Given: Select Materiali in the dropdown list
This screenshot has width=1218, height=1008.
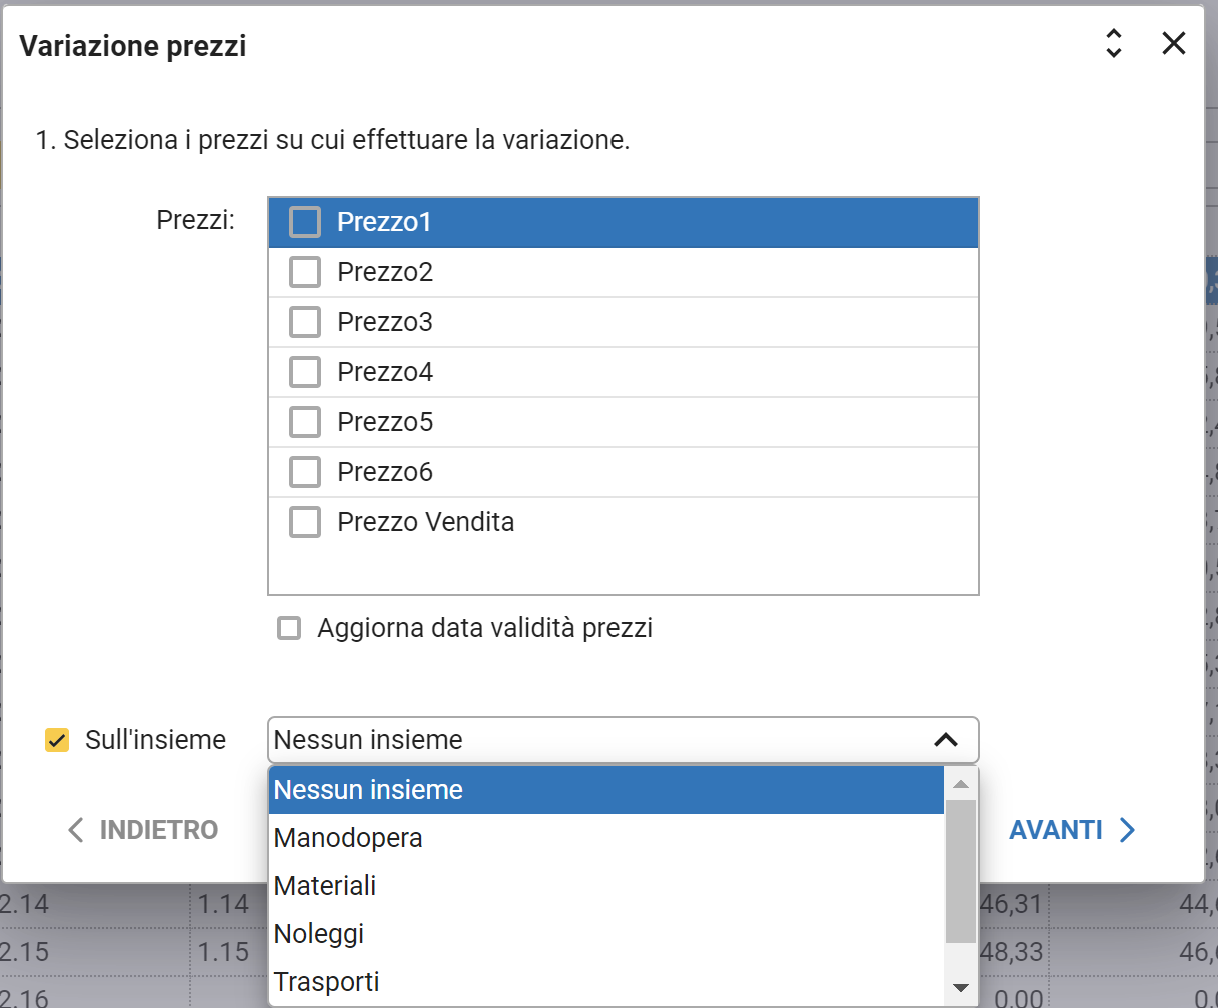Looking at the screenshot, I should pyautogui.click(x=325, y=886).
